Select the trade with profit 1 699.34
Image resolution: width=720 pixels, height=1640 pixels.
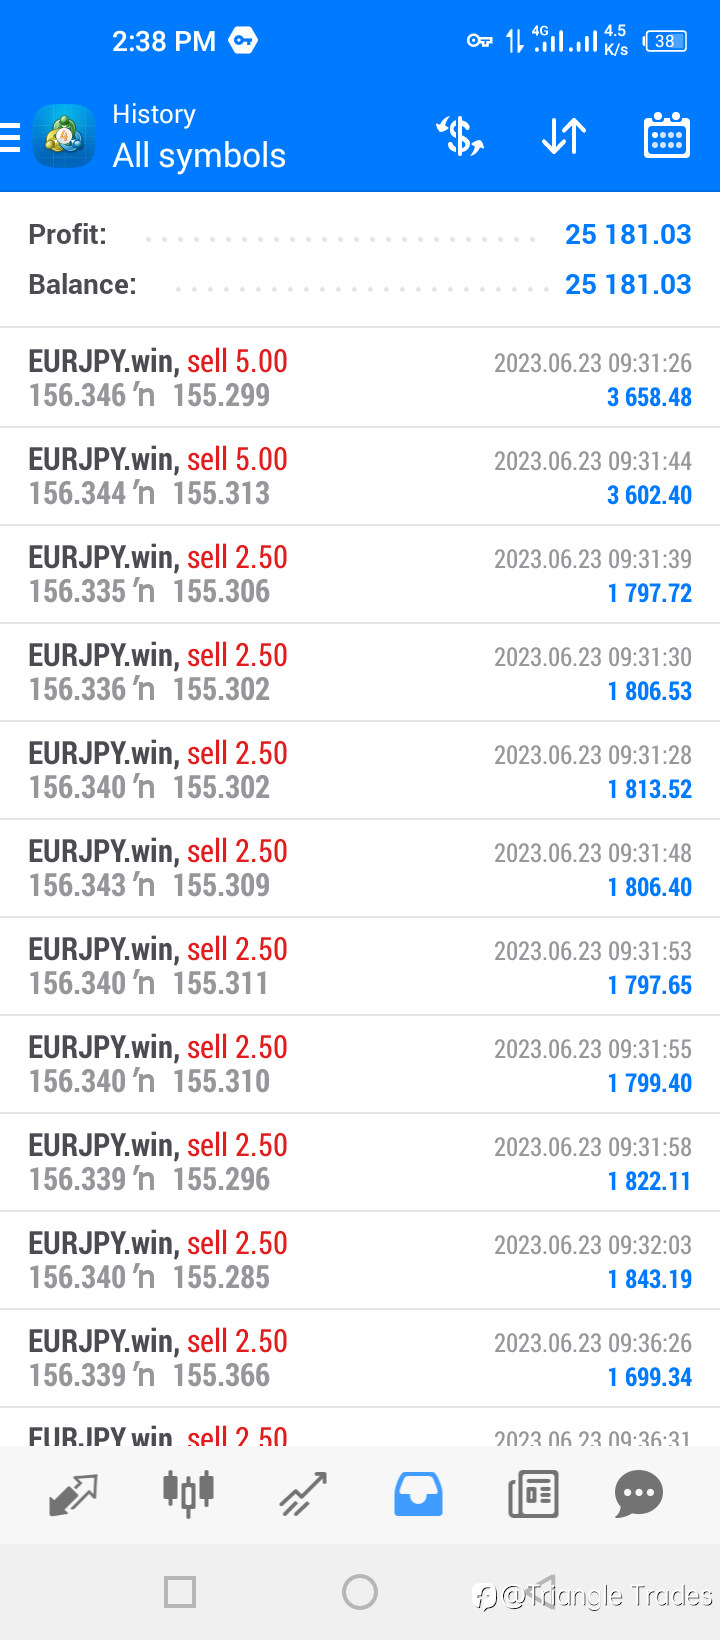[x=360, y=1358]
